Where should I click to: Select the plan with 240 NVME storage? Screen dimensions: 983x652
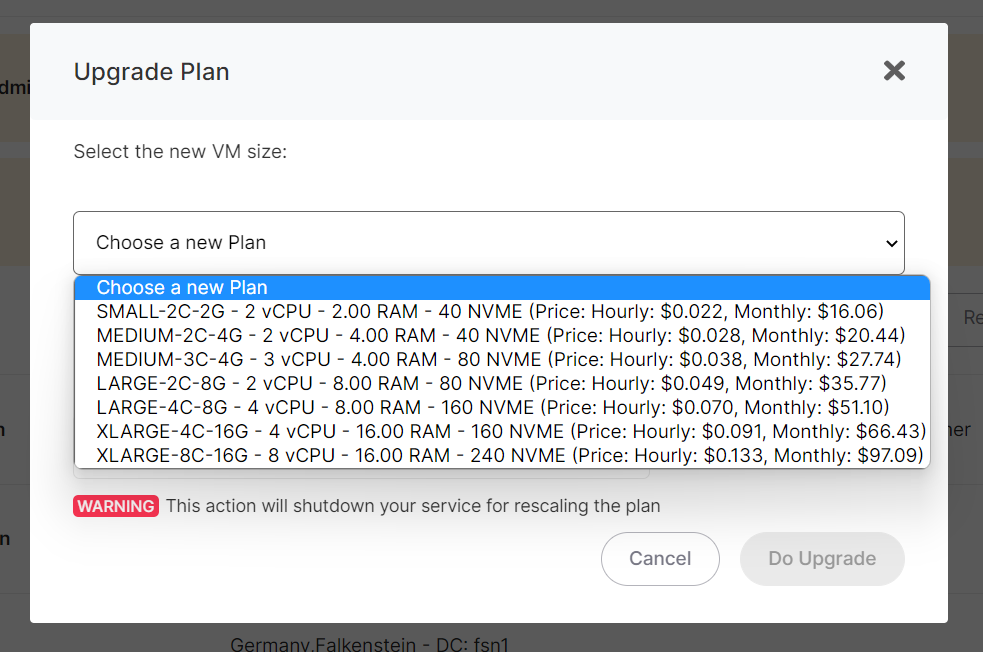coord(400,456)
